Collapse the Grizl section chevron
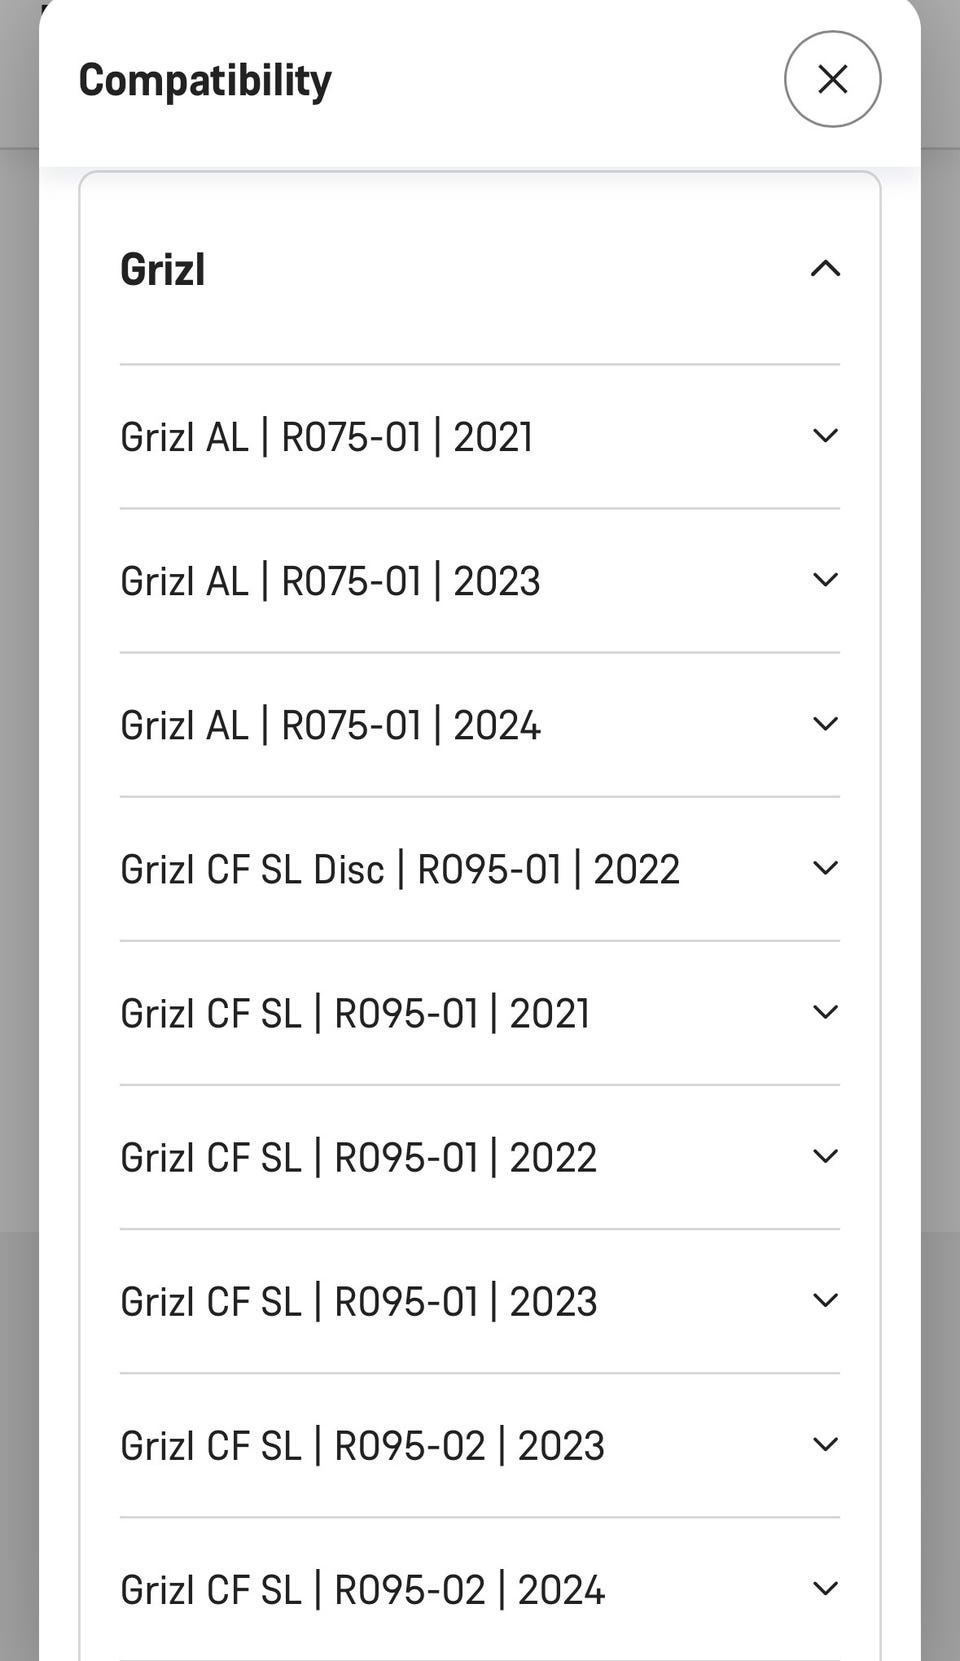The height and width of the screenshot is (1661, 960). tap(825, 268)
